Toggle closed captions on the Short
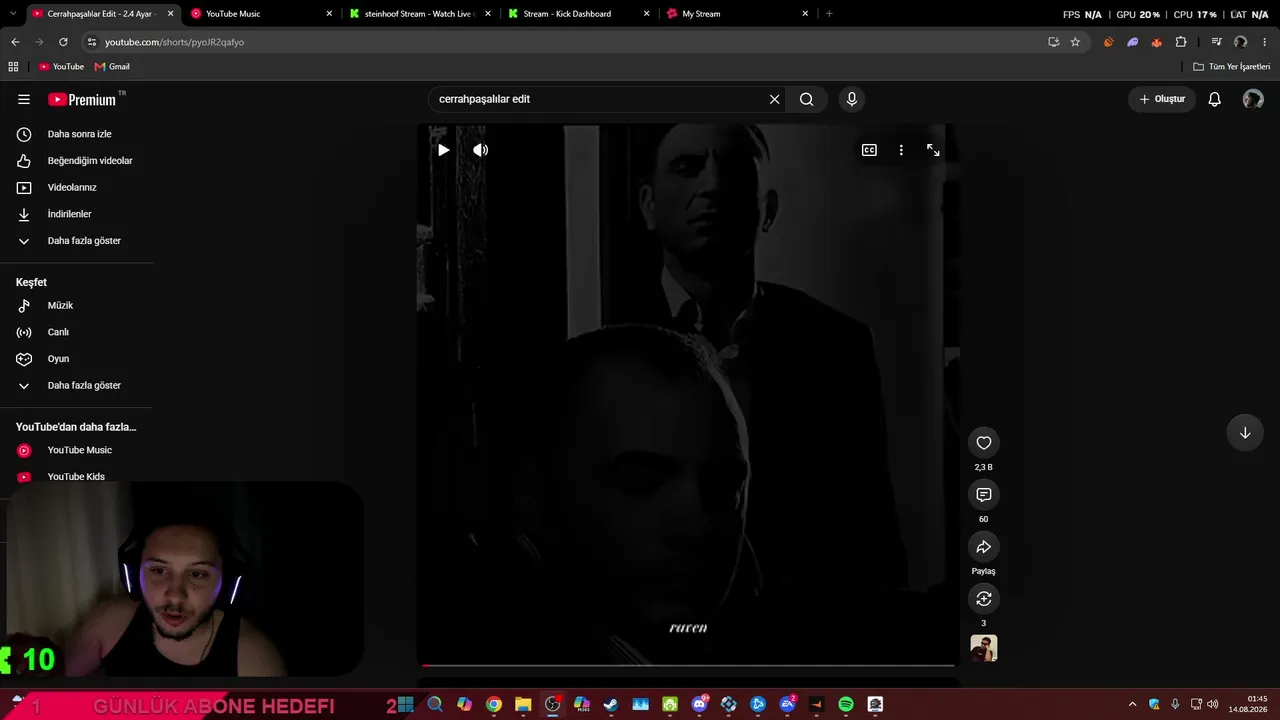This screenshot has width=1280, height=720. 869,150
